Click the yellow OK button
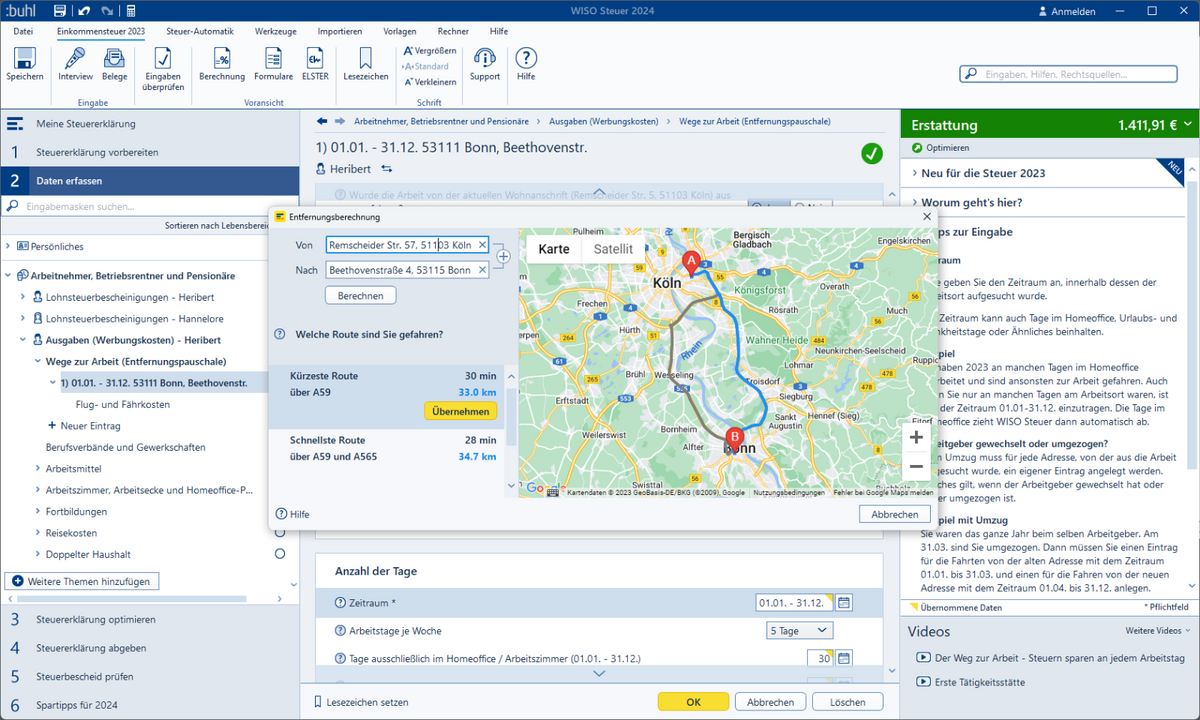This screenshot has height=720, width=1200. pos(693,702)
